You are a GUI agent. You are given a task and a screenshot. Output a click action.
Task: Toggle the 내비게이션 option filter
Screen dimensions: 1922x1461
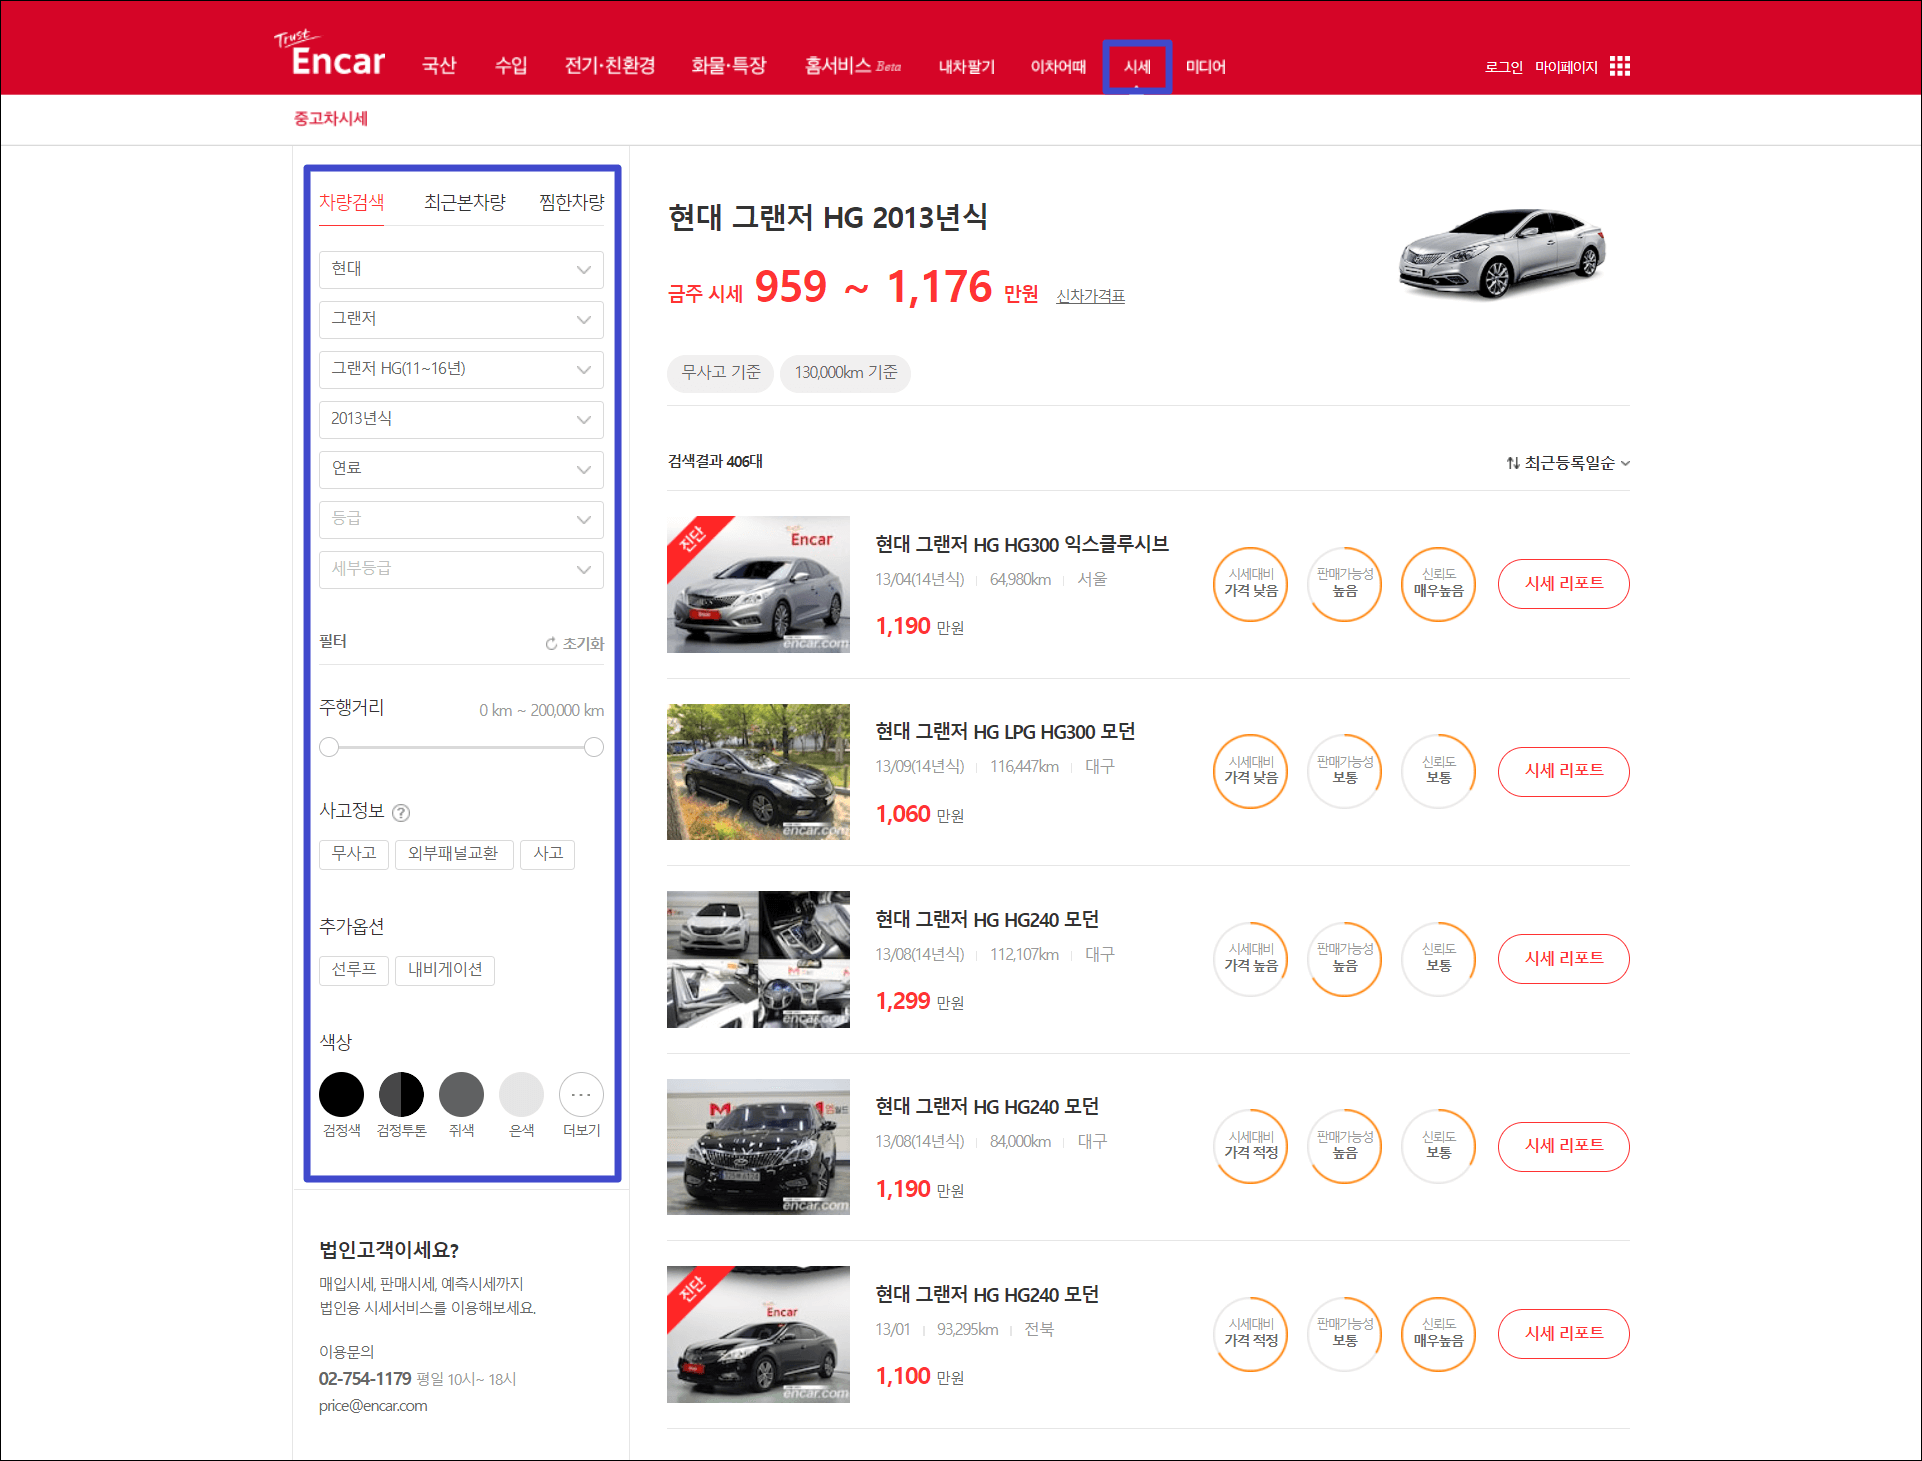(x=445, y=970)
